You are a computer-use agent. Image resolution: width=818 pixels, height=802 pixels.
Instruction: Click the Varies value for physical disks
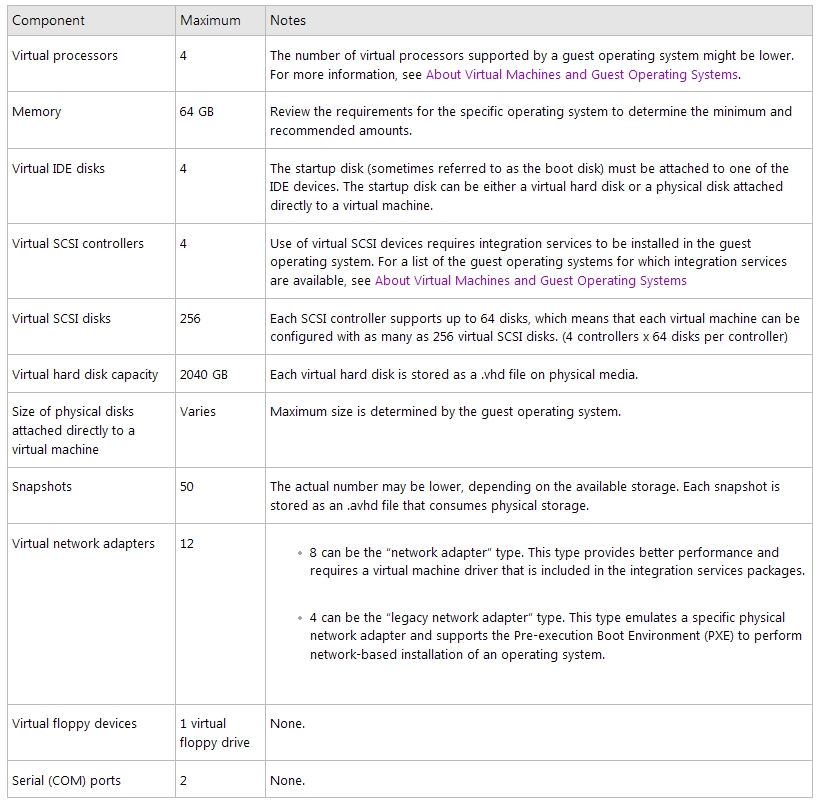(x=198, y=412)
